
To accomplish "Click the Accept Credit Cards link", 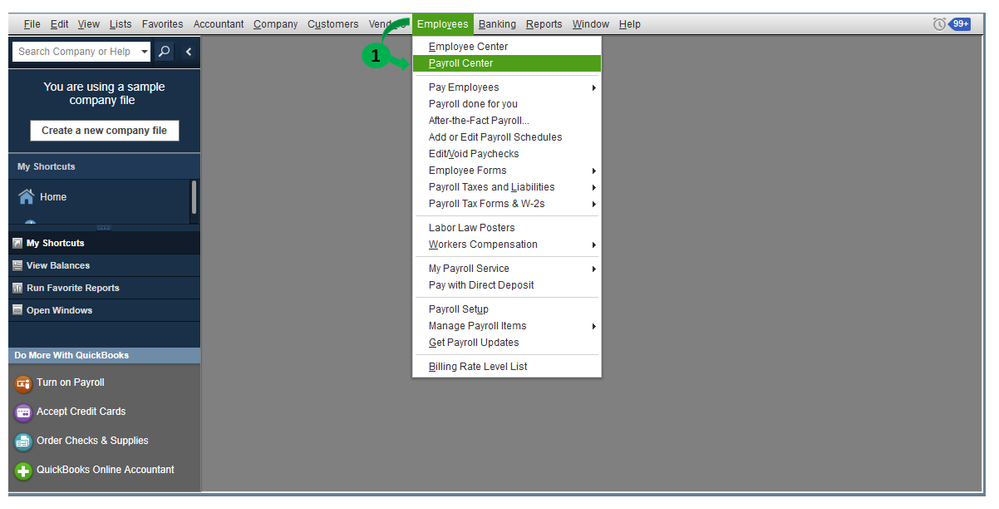I will point(81,412).
